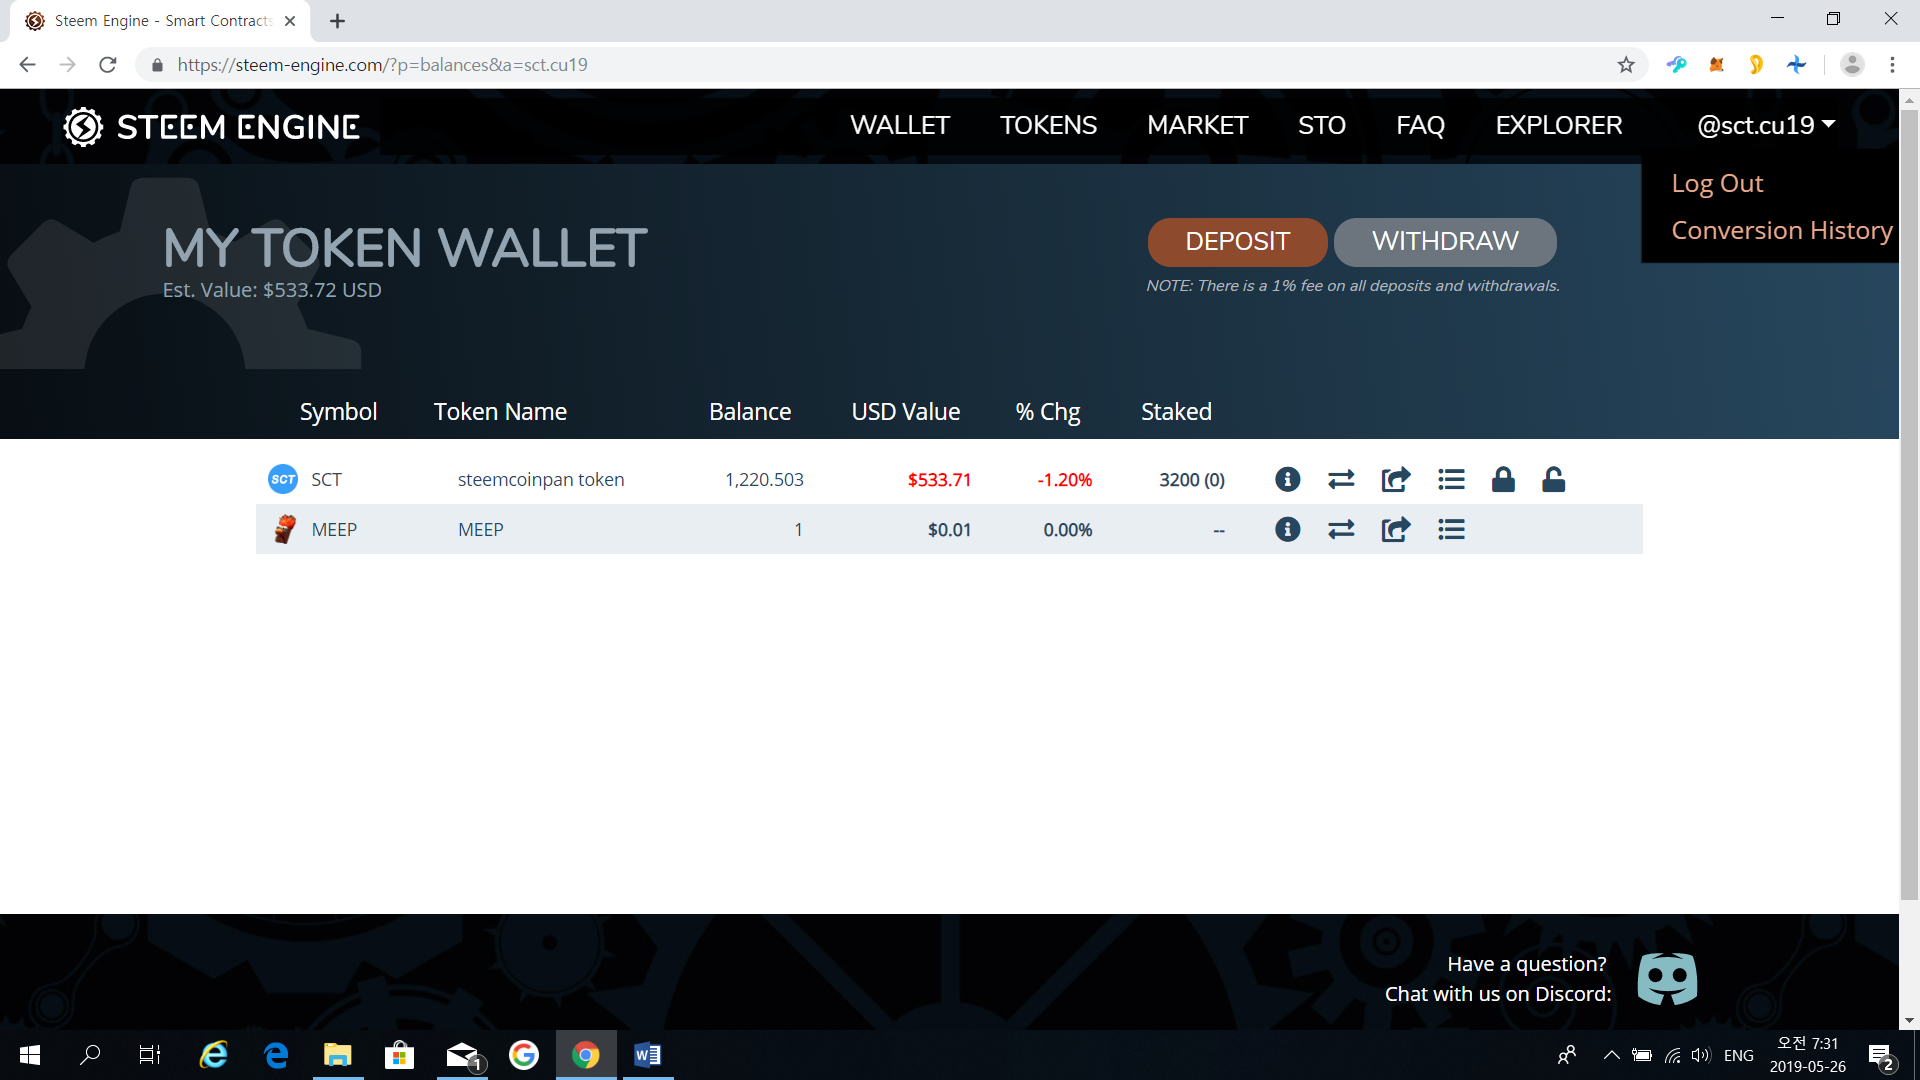
Task: Click the MEEP token logo
Action: tap(285, 529)
